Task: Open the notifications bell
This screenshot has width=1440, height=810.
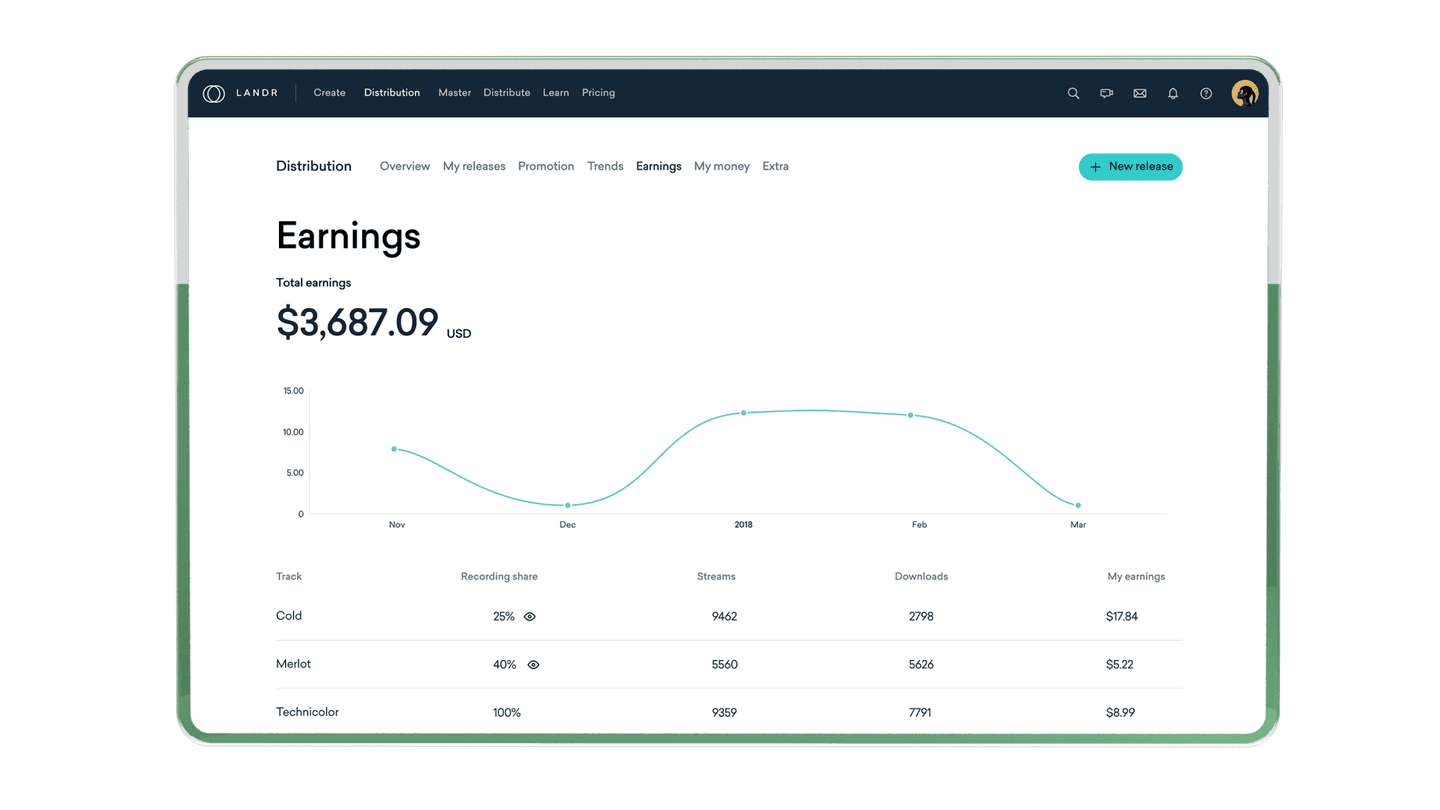Action: (1173, 93)
